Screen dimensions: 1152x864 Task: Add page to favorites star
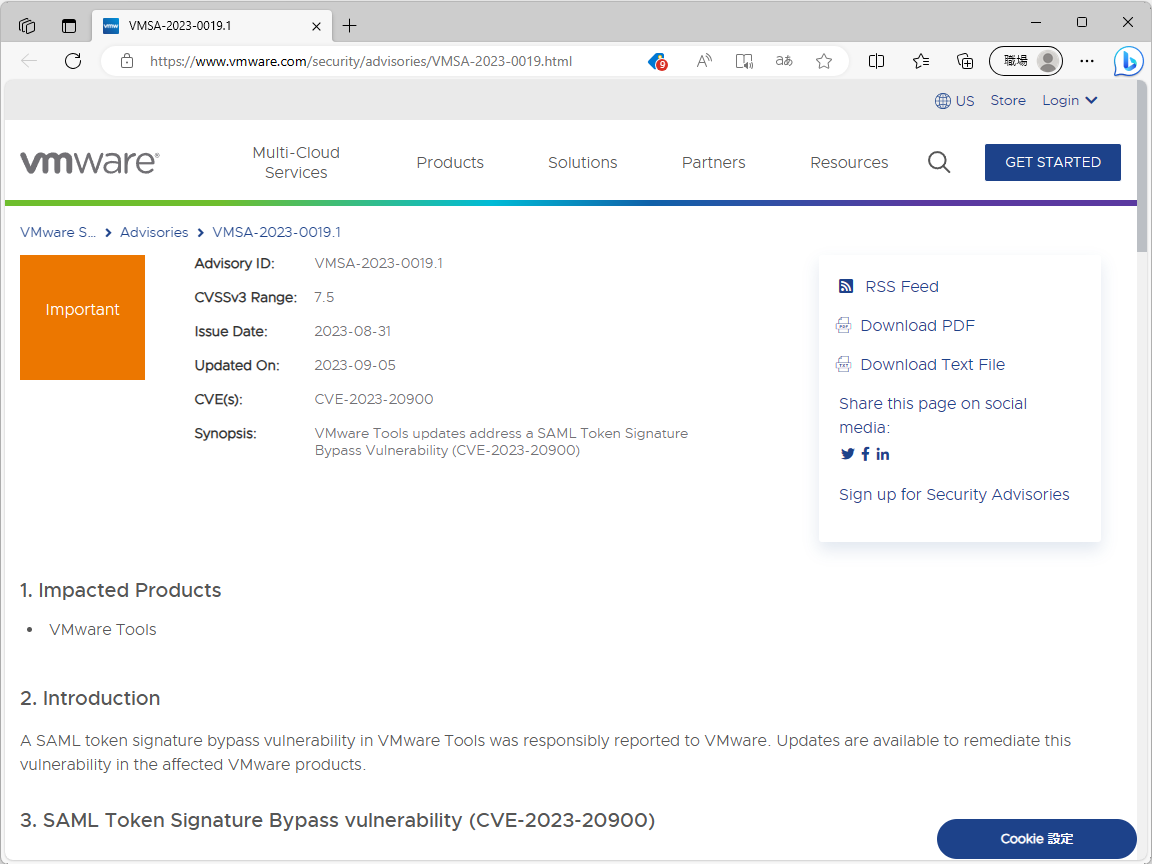coord(824,61)
